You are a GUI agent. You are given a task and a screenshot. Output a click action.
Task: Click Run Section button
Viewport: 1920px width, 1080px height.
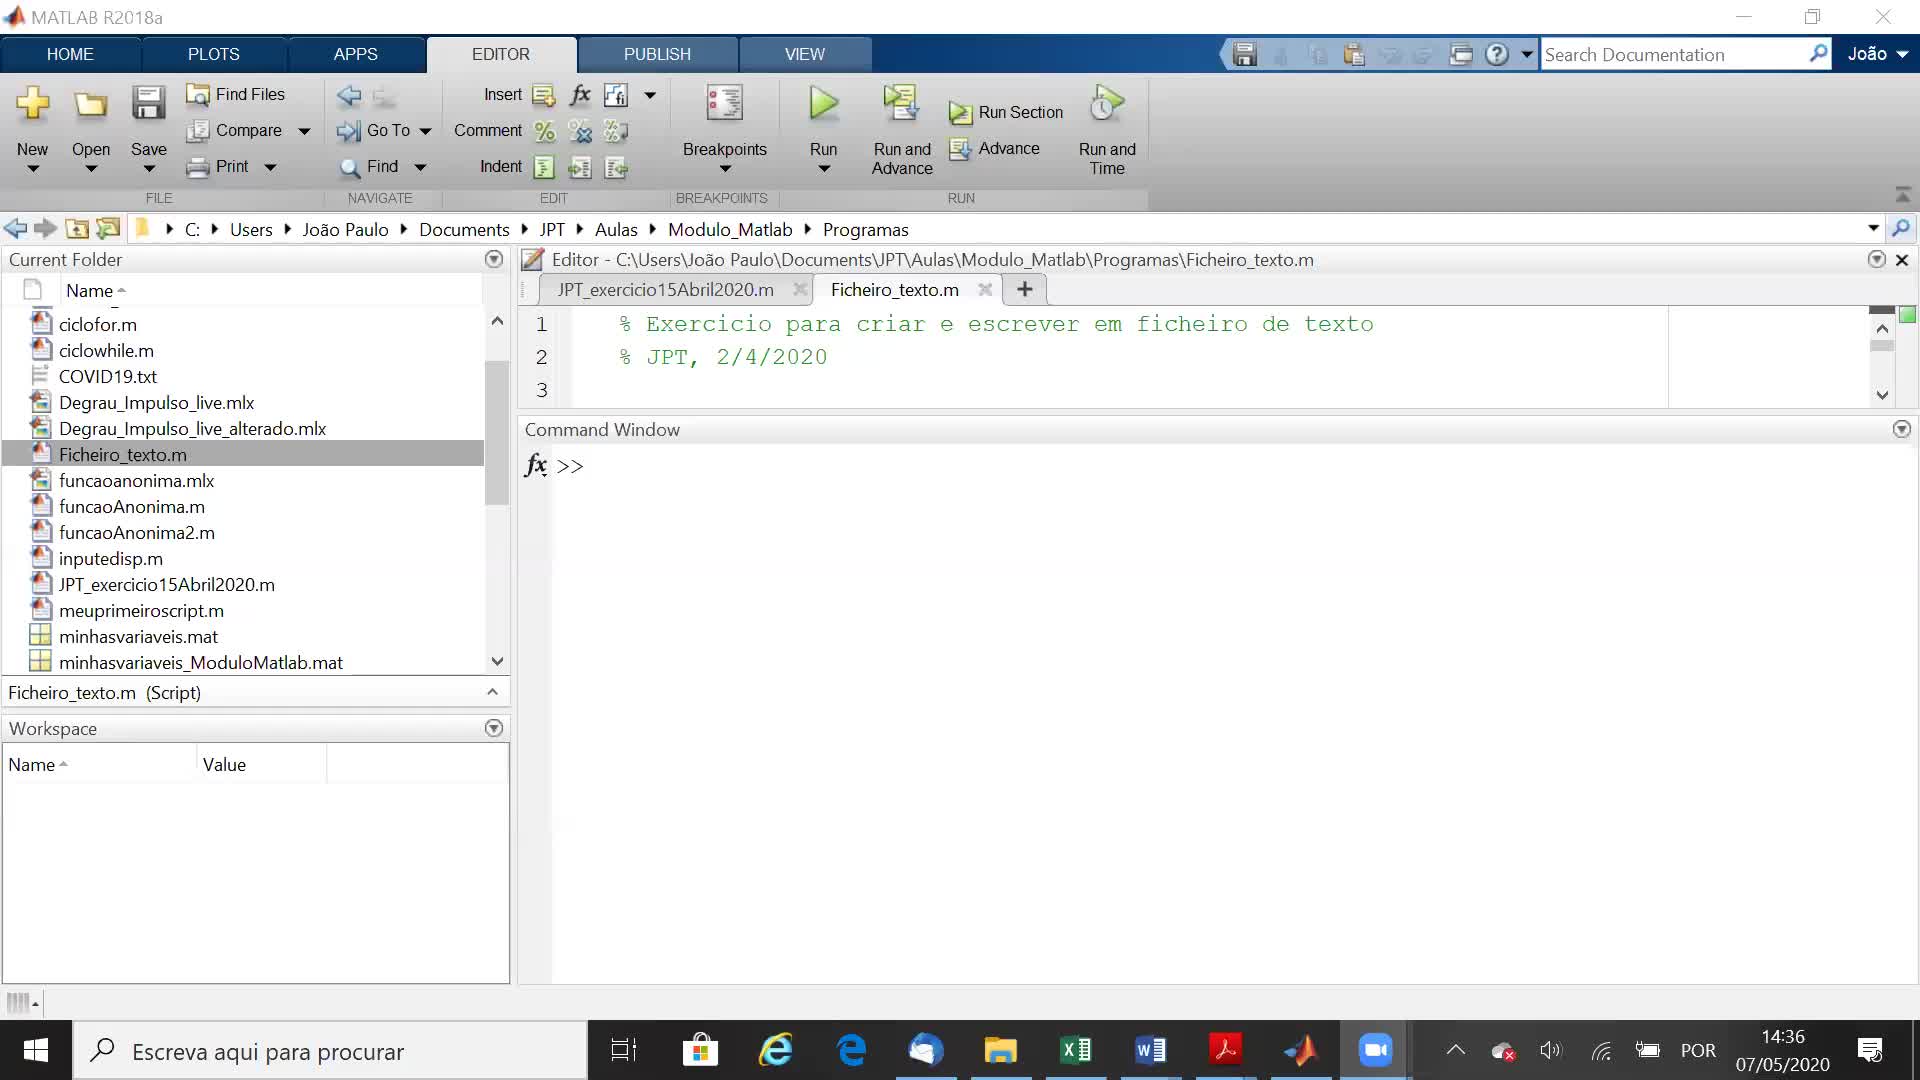coord(1006,112)
